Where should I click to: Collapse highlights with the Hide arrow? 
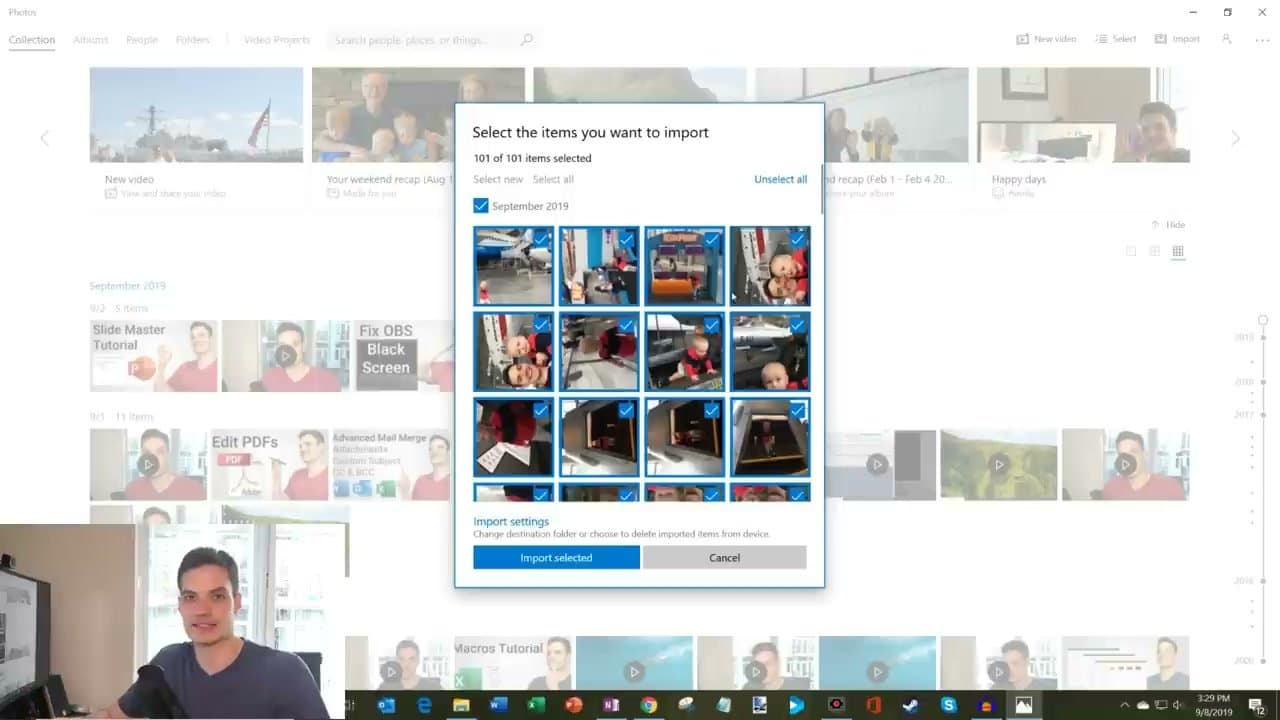(x=1168, y=225)
